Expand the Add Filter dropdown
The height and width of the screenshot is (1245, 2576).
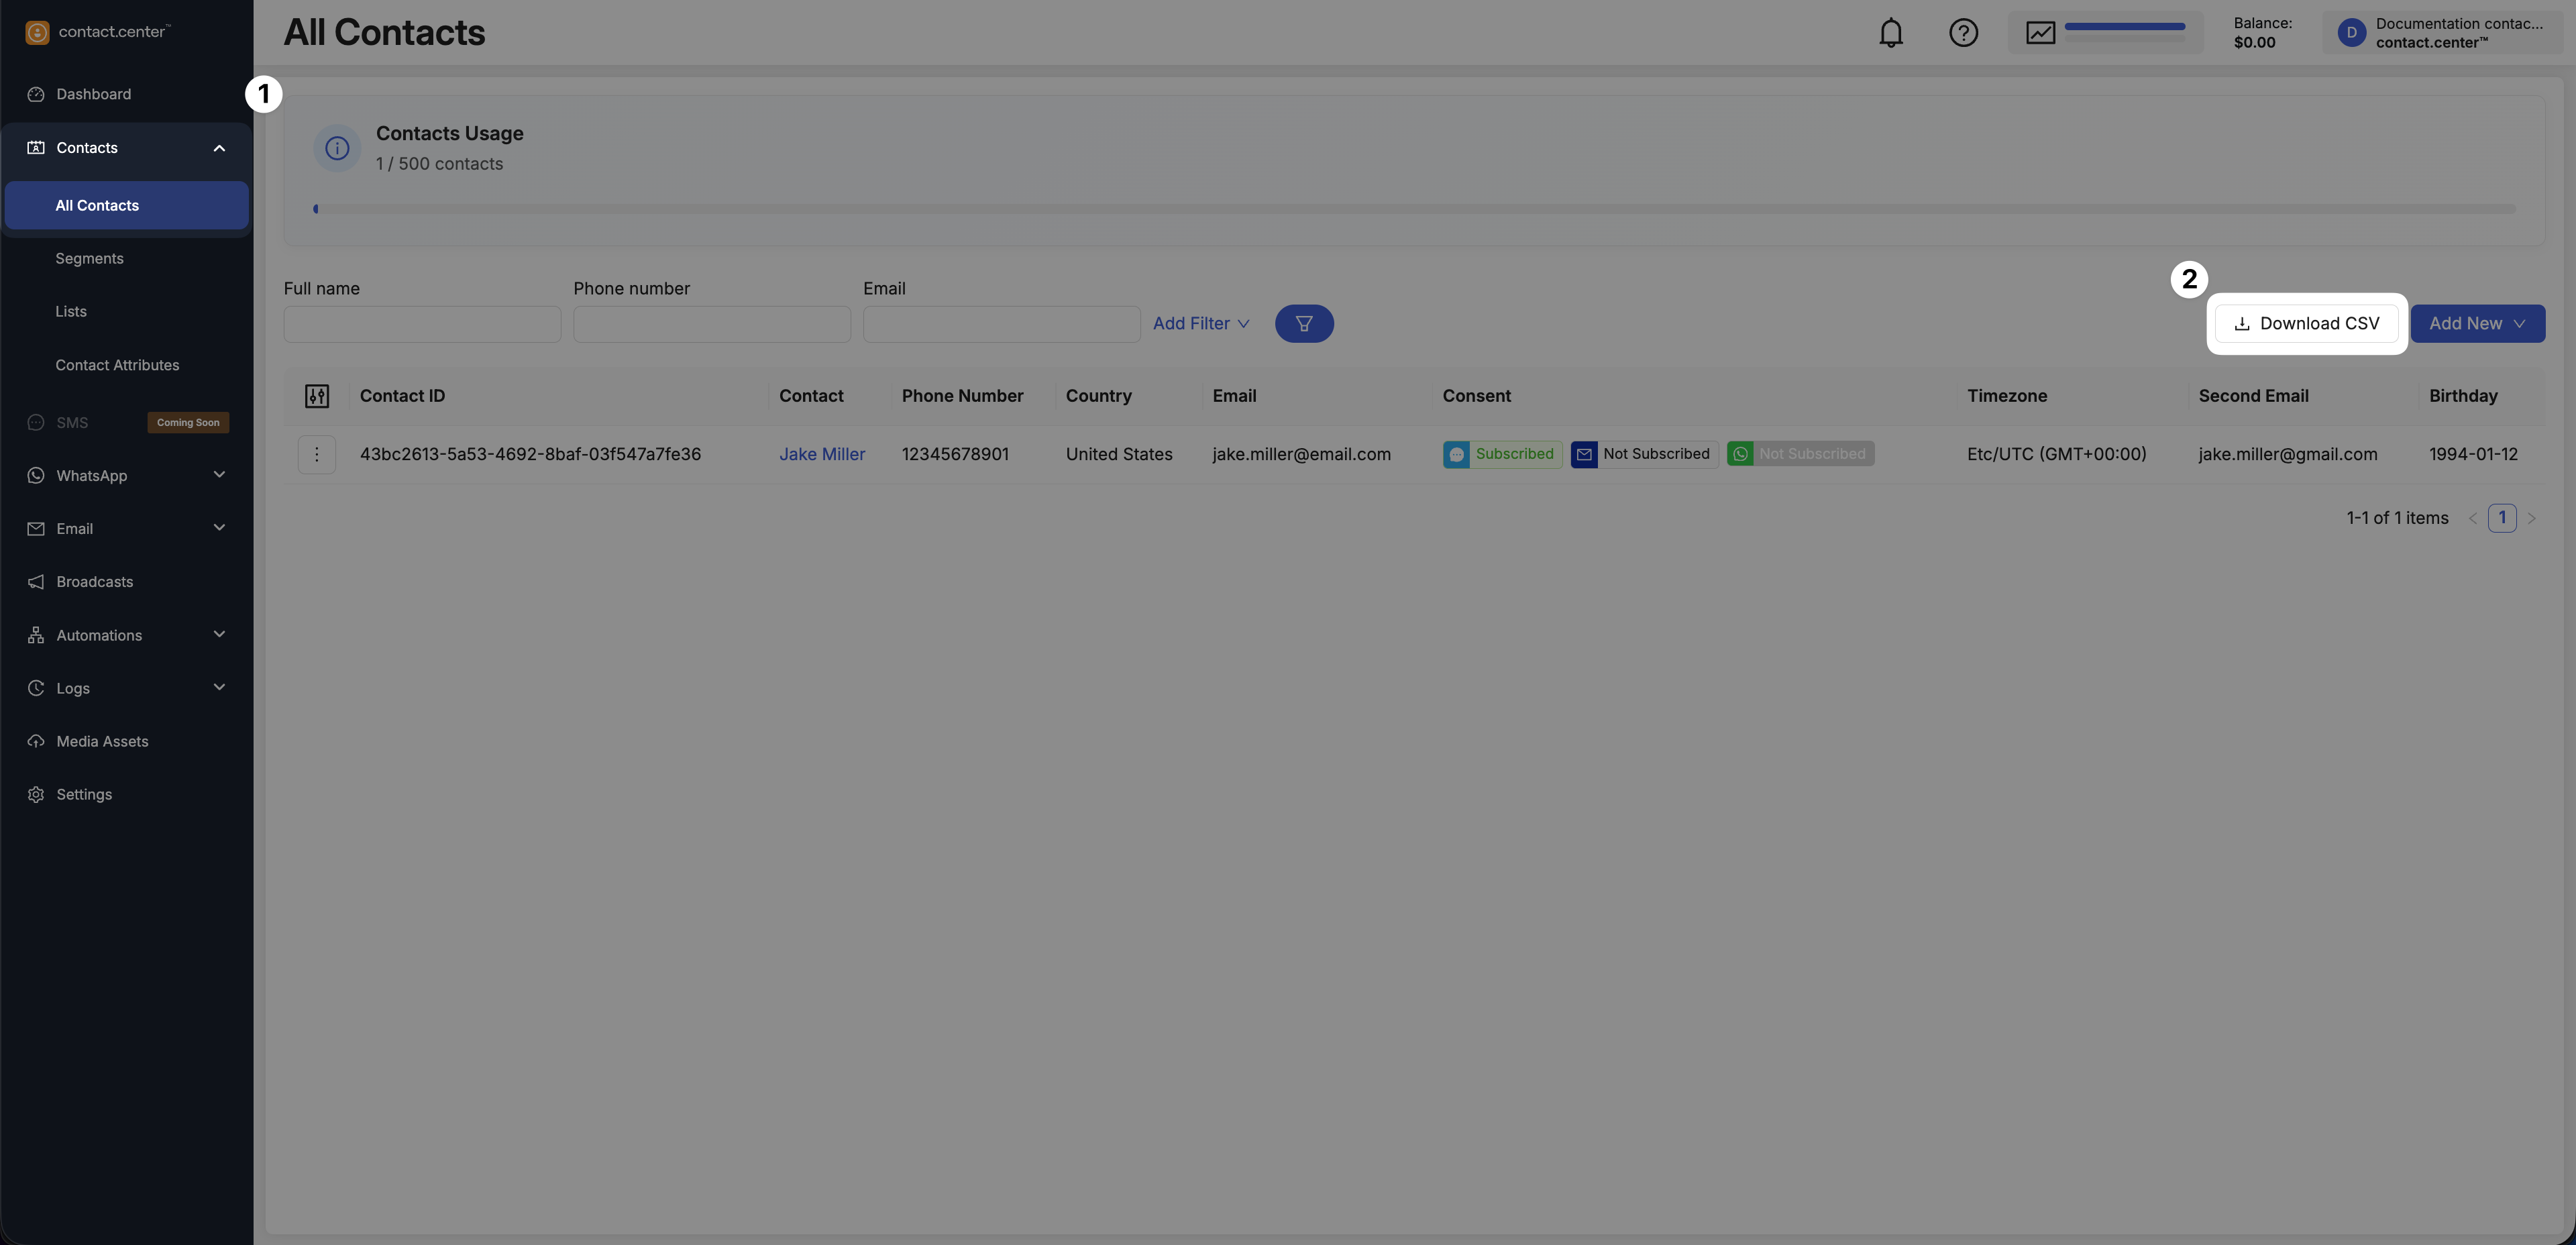click(x=1200, y=323)
